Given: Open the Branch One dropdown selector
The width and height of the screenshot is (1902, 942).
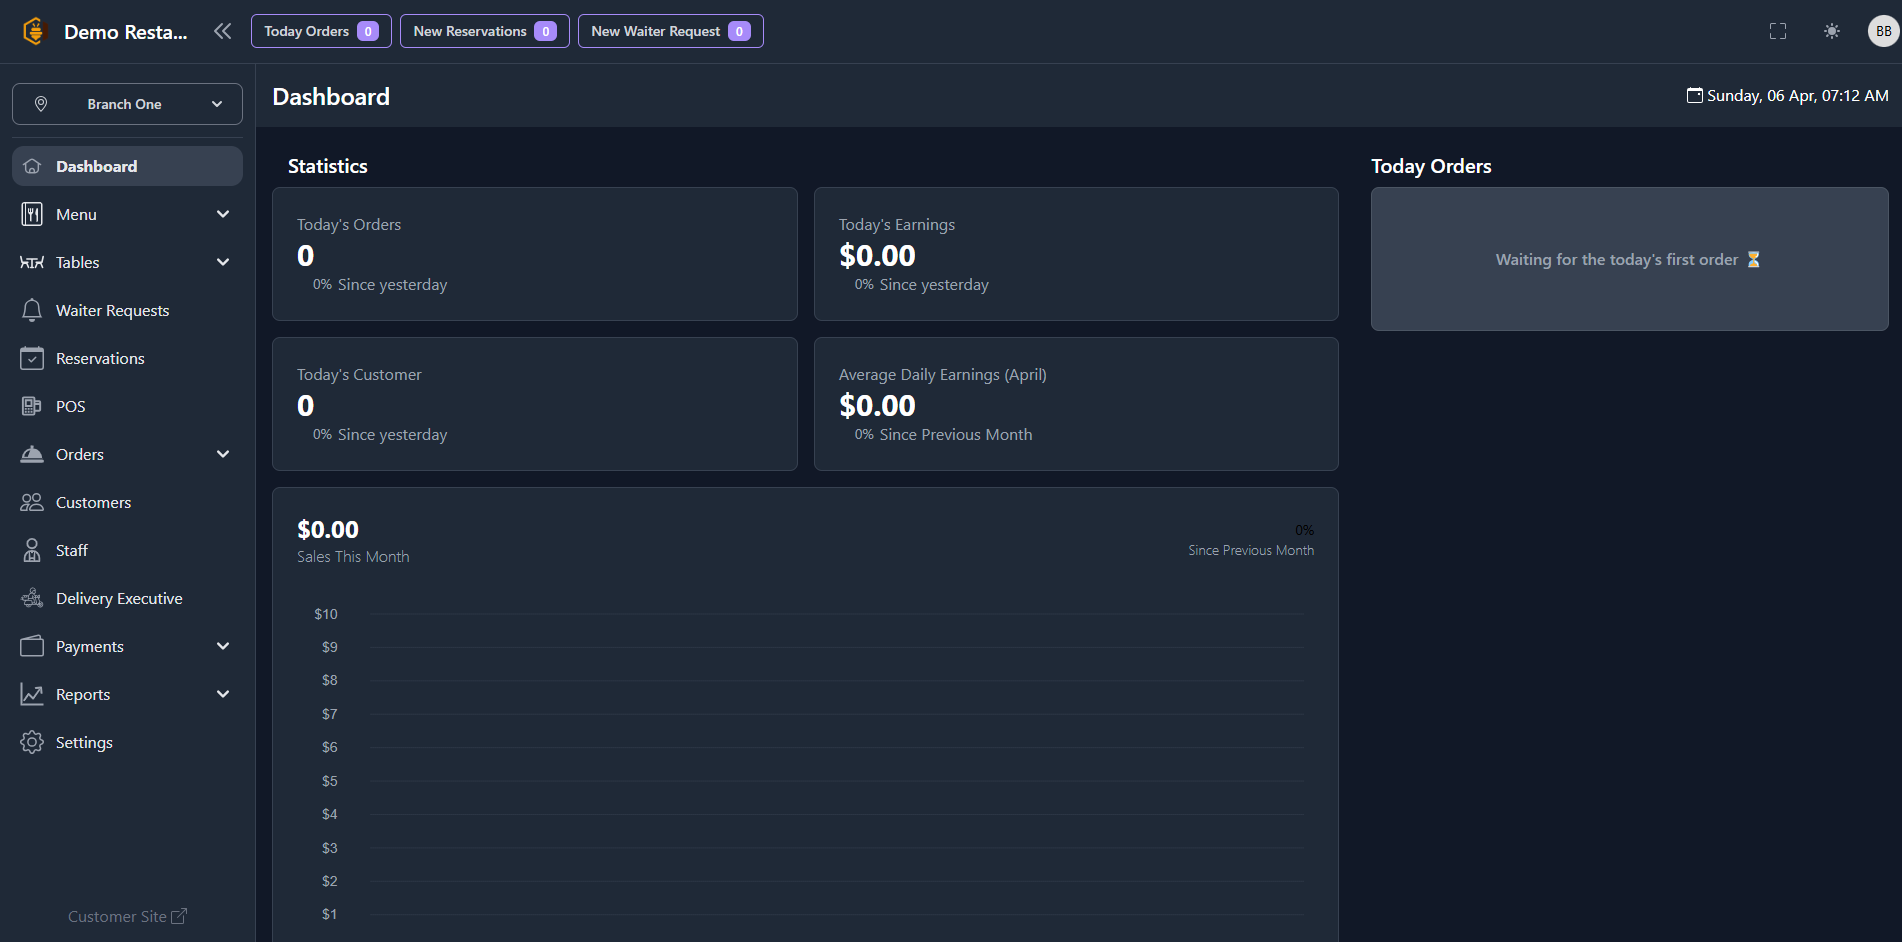Looking at the screenshot, I should click(x=127, y=104).
